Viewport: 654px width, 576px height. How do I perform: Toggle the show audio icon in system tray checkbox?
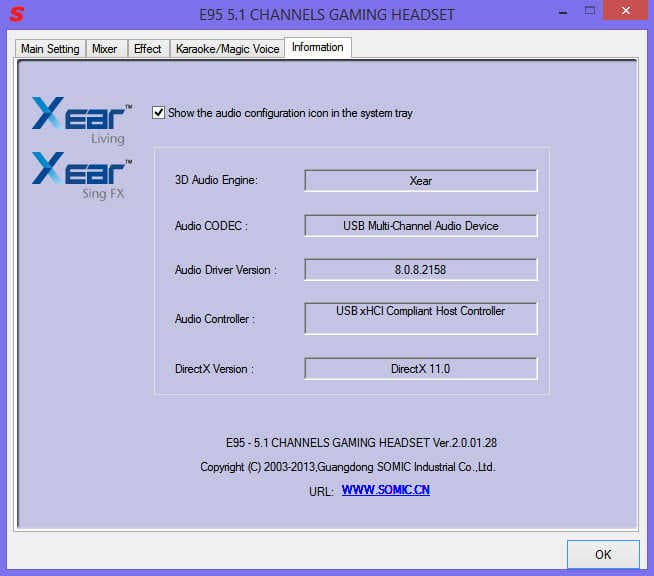coord(158,113)
